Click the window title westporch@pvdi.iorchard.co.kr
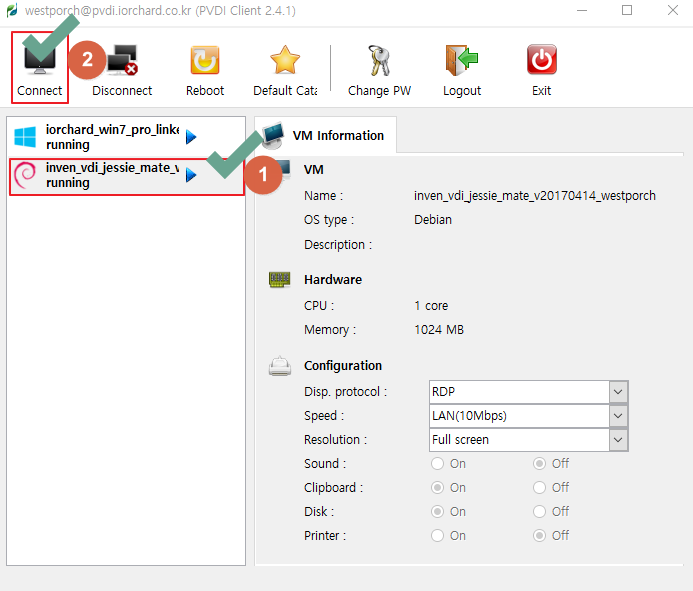 (108, 10)
